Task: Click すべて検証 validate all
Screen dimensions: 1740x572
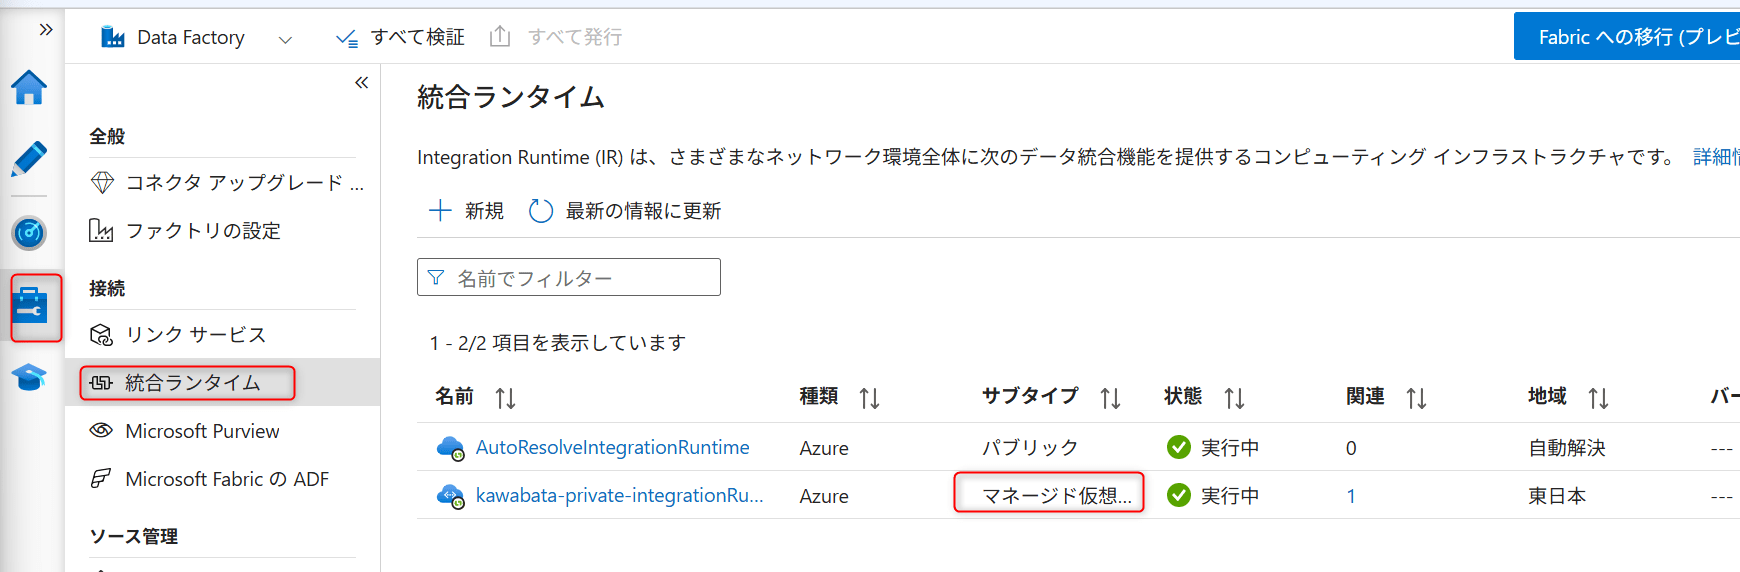Action: pyautogui.click(x=400, y=37)
